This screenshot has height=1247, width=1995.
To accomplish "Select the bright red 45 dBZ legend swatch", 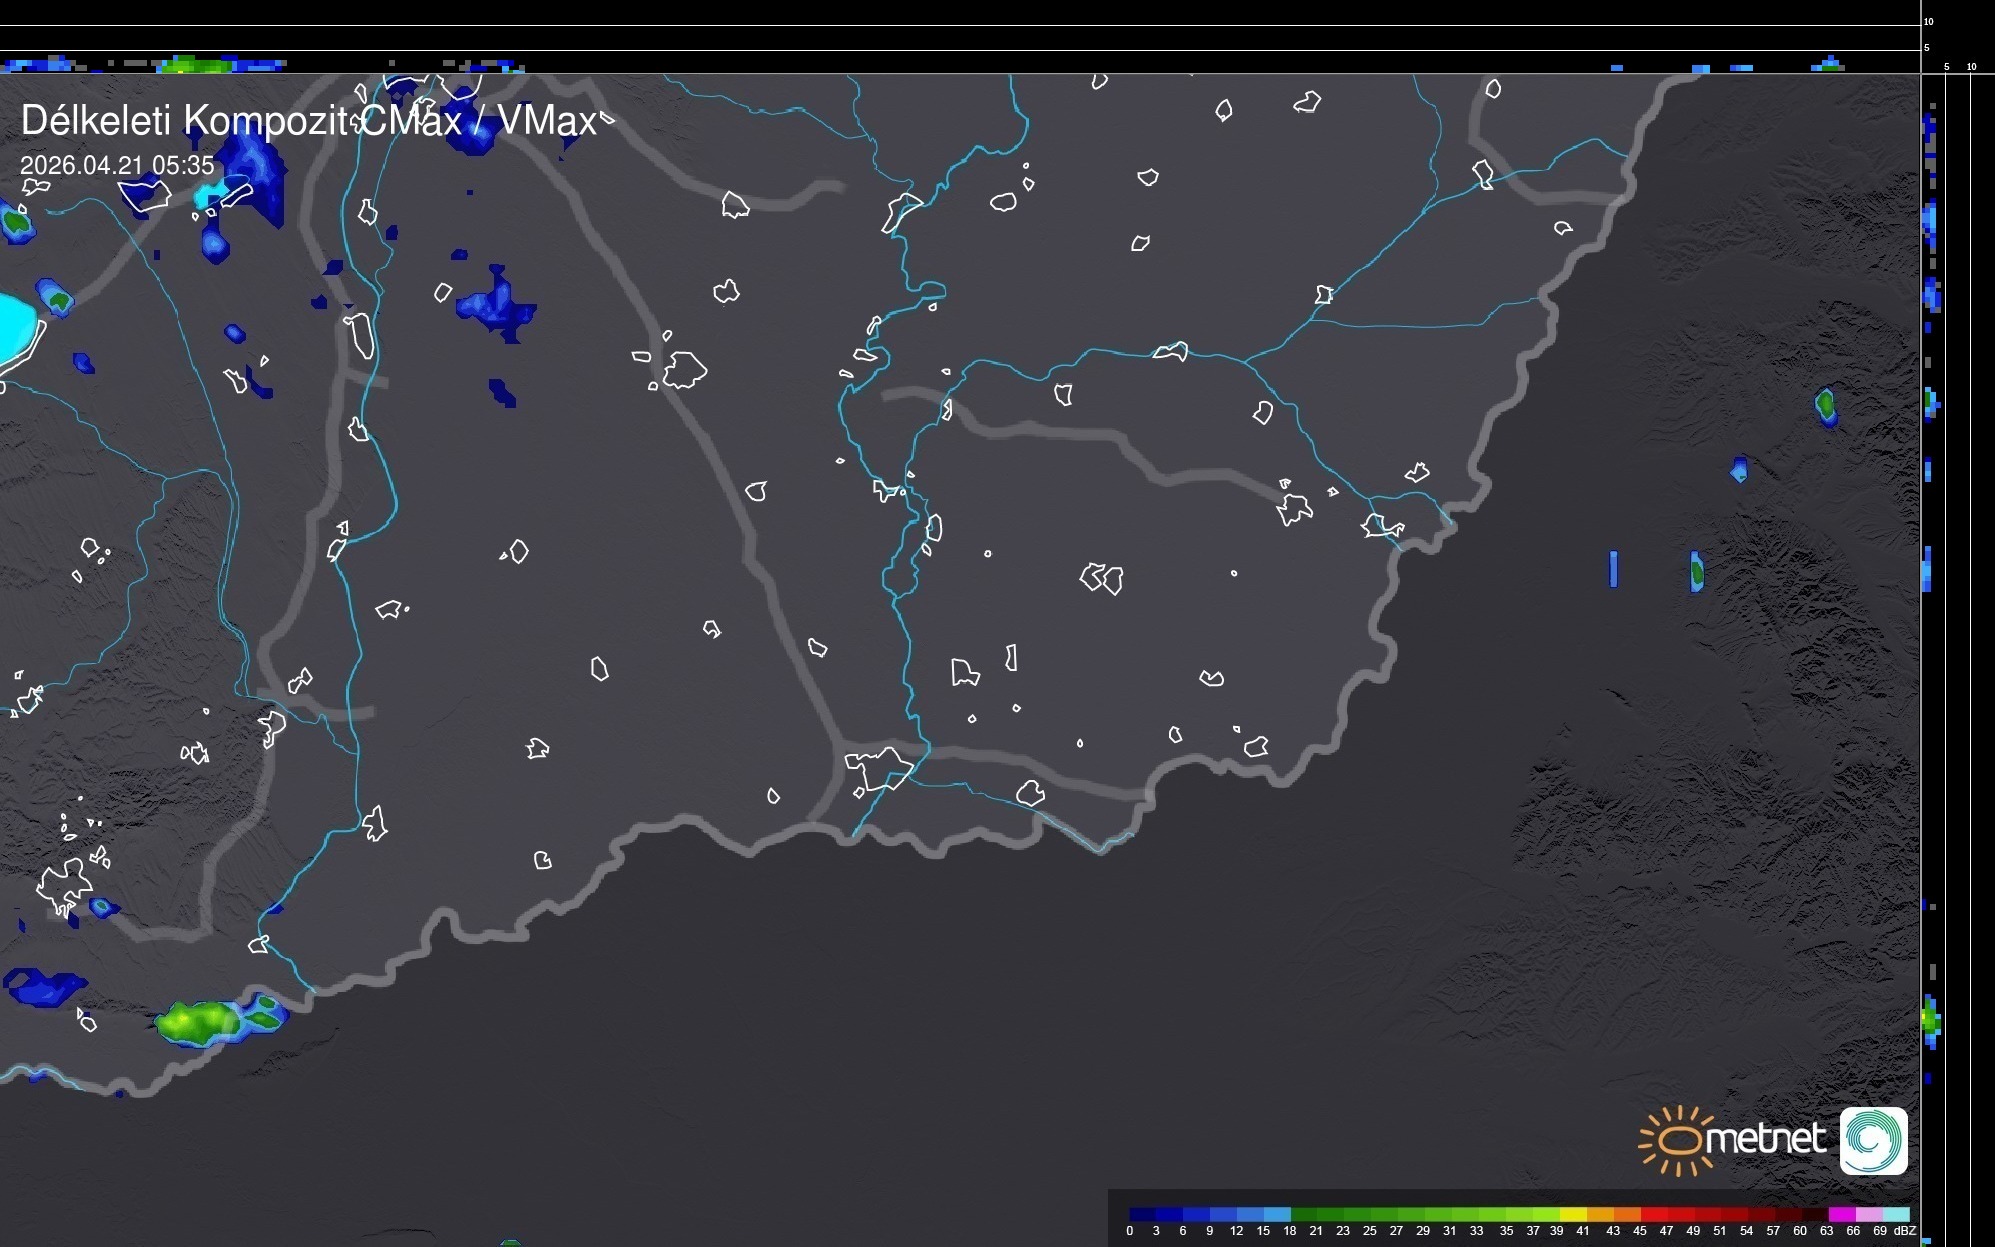I will tap(1653, 1215).
